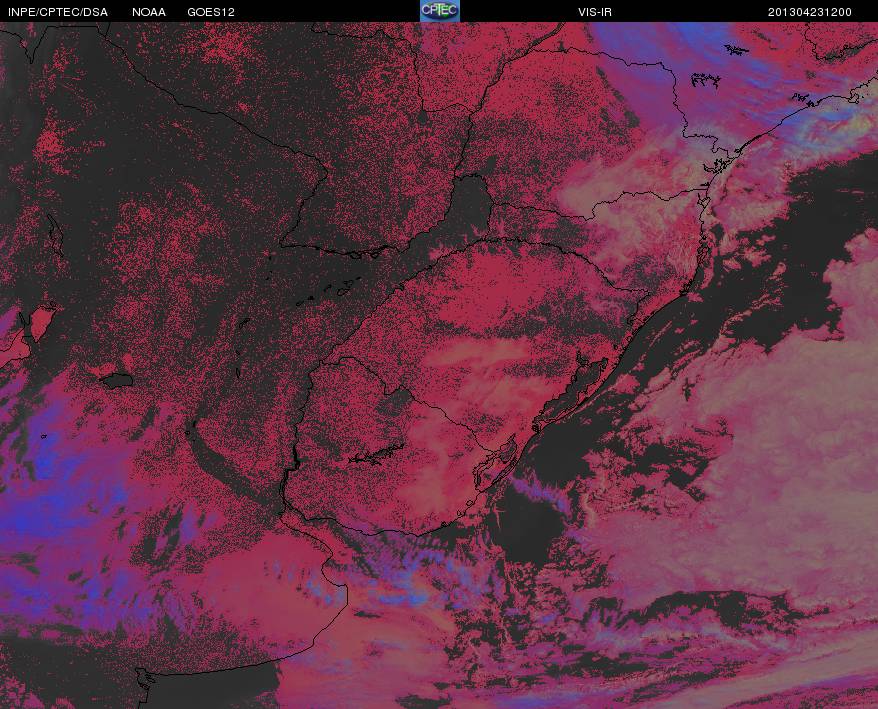Select the GOES12 satellite label
Viewport: 878px width, 709px height.
point(211,12)
